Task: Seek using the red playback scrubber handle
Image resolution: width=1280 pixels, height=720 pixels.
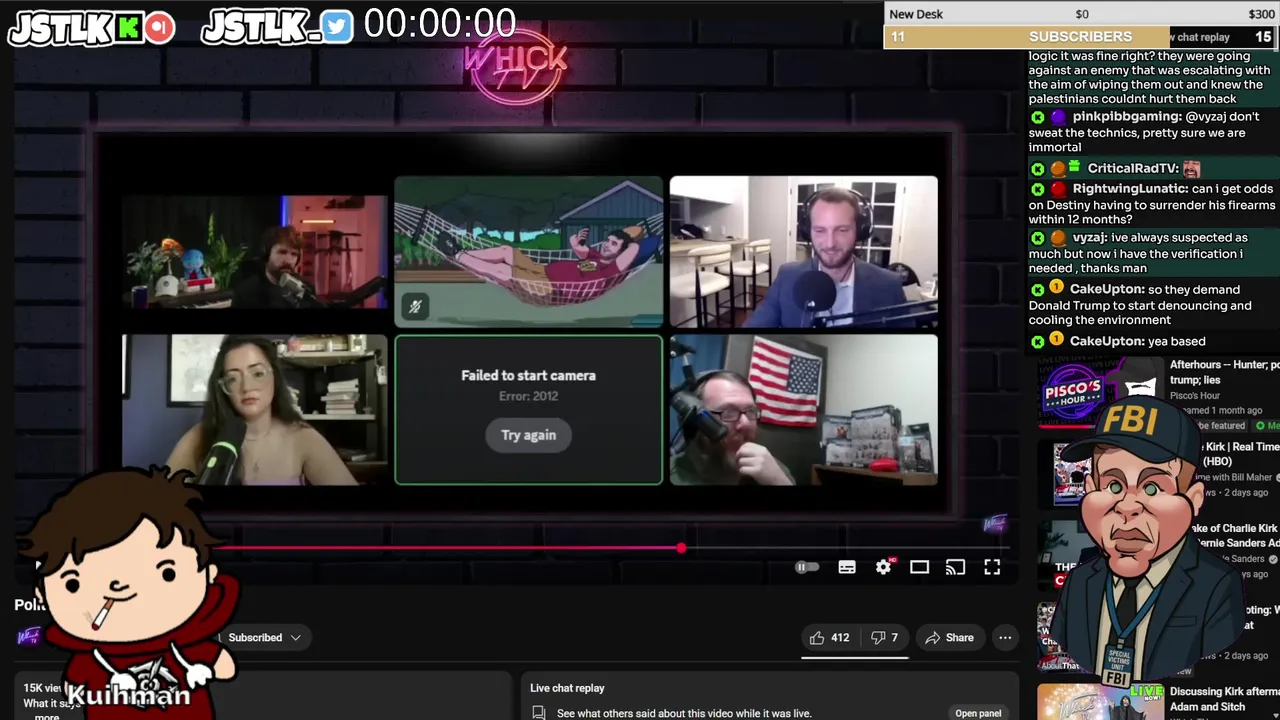Action: click(681, 548)
